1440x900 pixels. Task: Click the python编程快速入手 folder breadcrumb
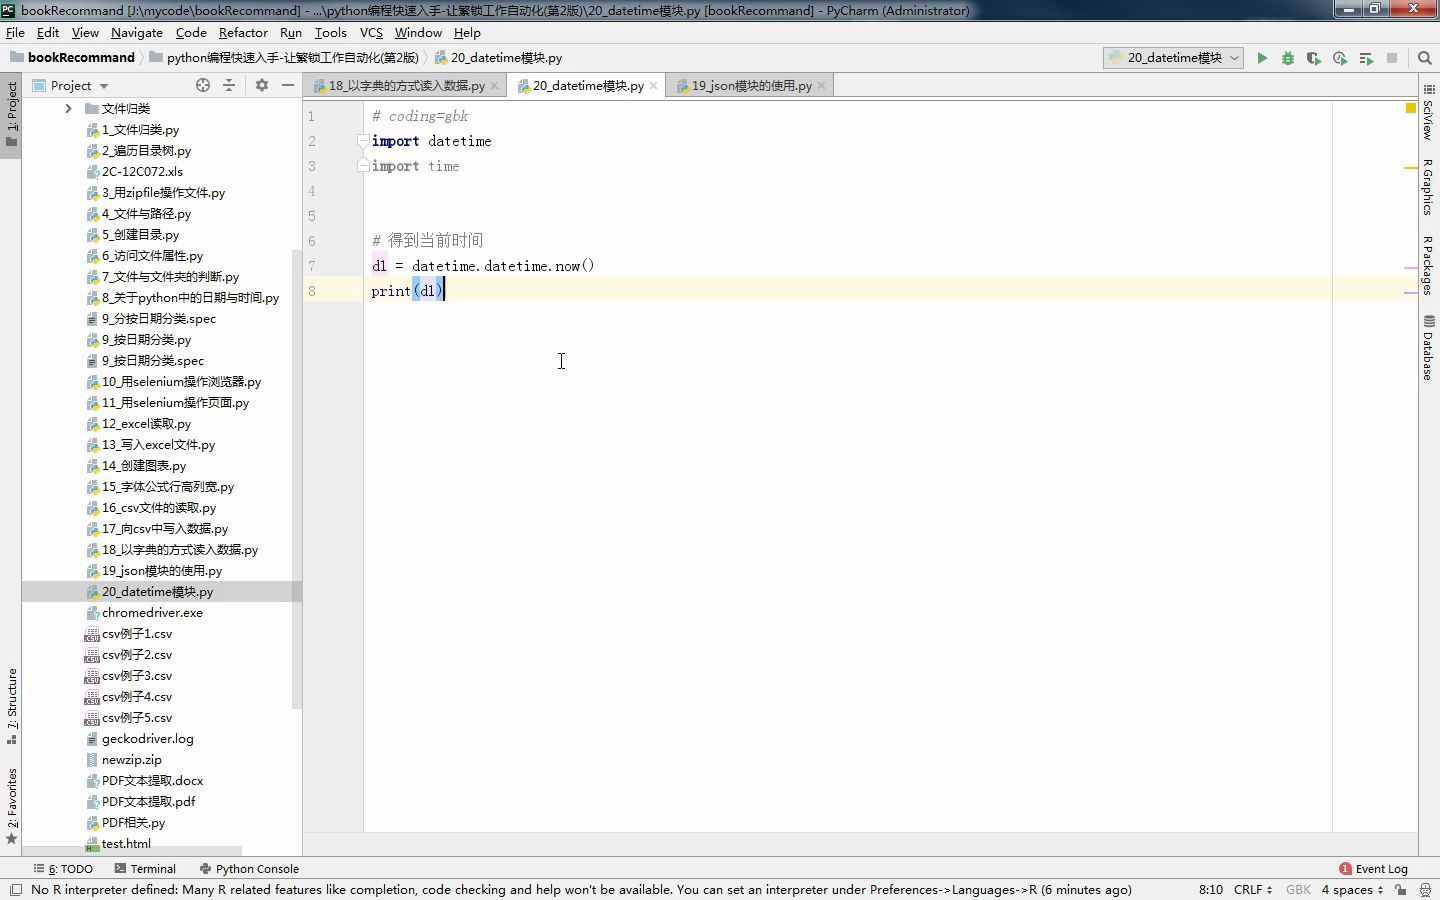pos(284,58)
